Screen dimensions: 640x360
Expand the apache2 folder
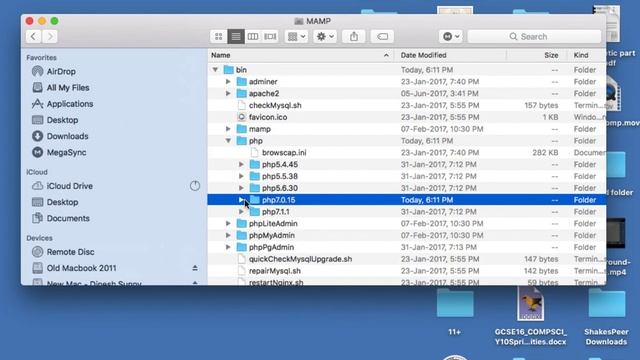228,93
